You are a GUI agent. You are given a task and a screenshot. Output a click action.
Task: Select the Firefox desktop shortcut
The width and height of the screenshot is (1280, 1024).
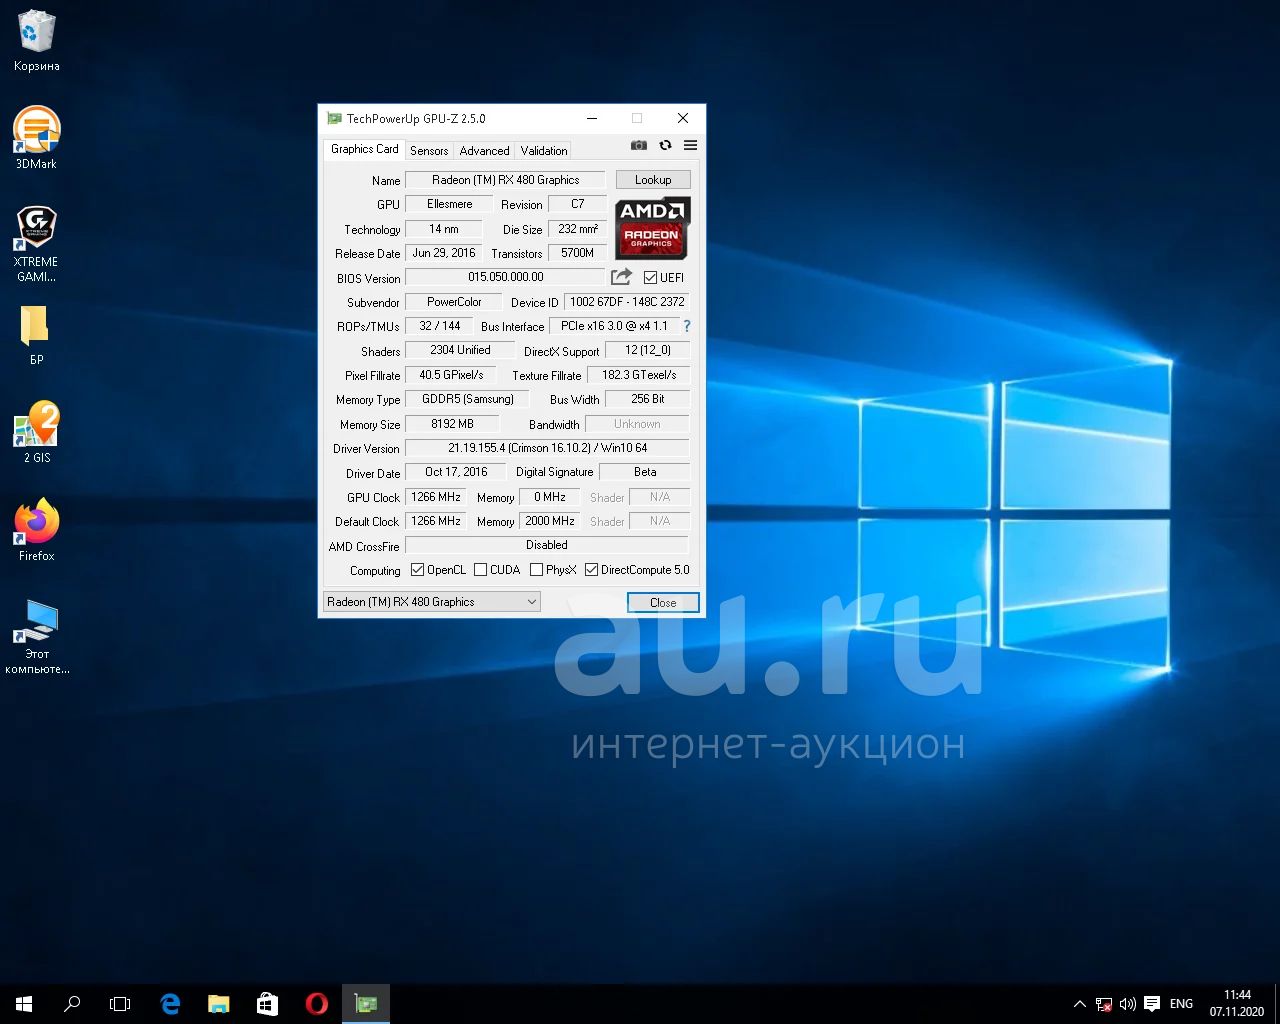[37, 530]
